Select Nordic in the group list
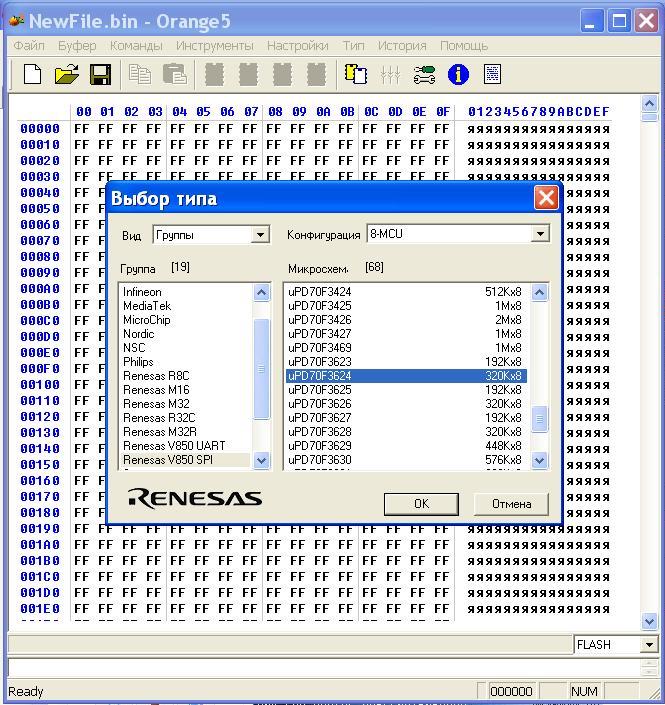Image resolution: width=665 pixels, height=705 pixels. [186, 334]
